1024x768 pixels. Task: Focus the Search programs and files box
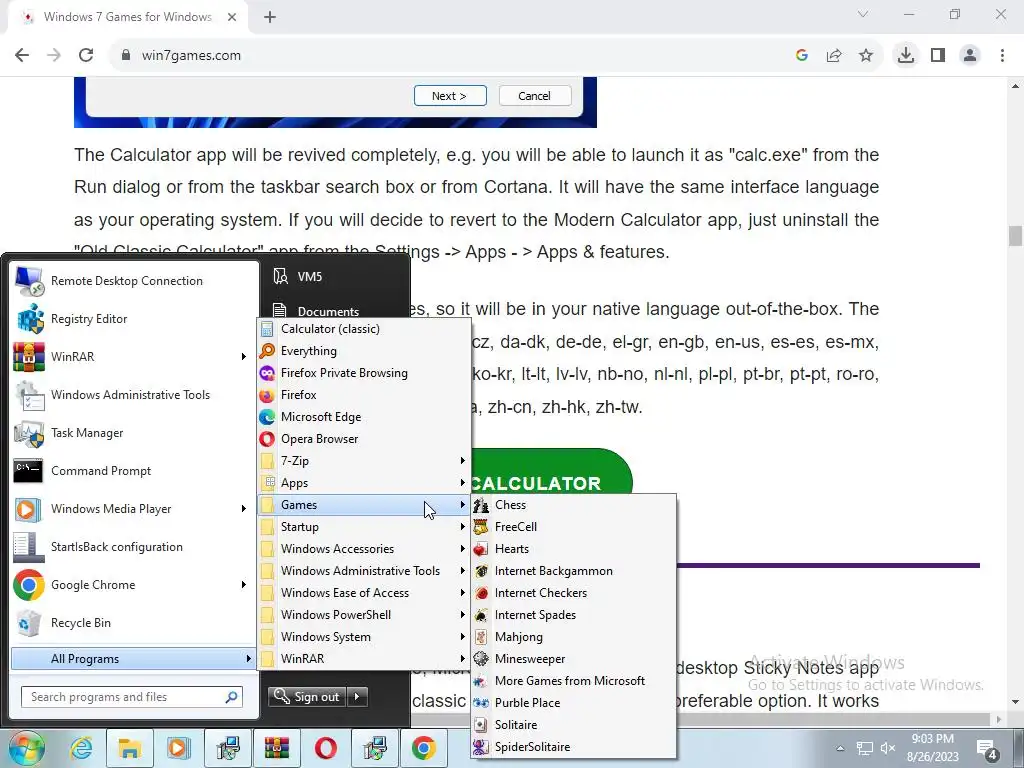[132, 697]
